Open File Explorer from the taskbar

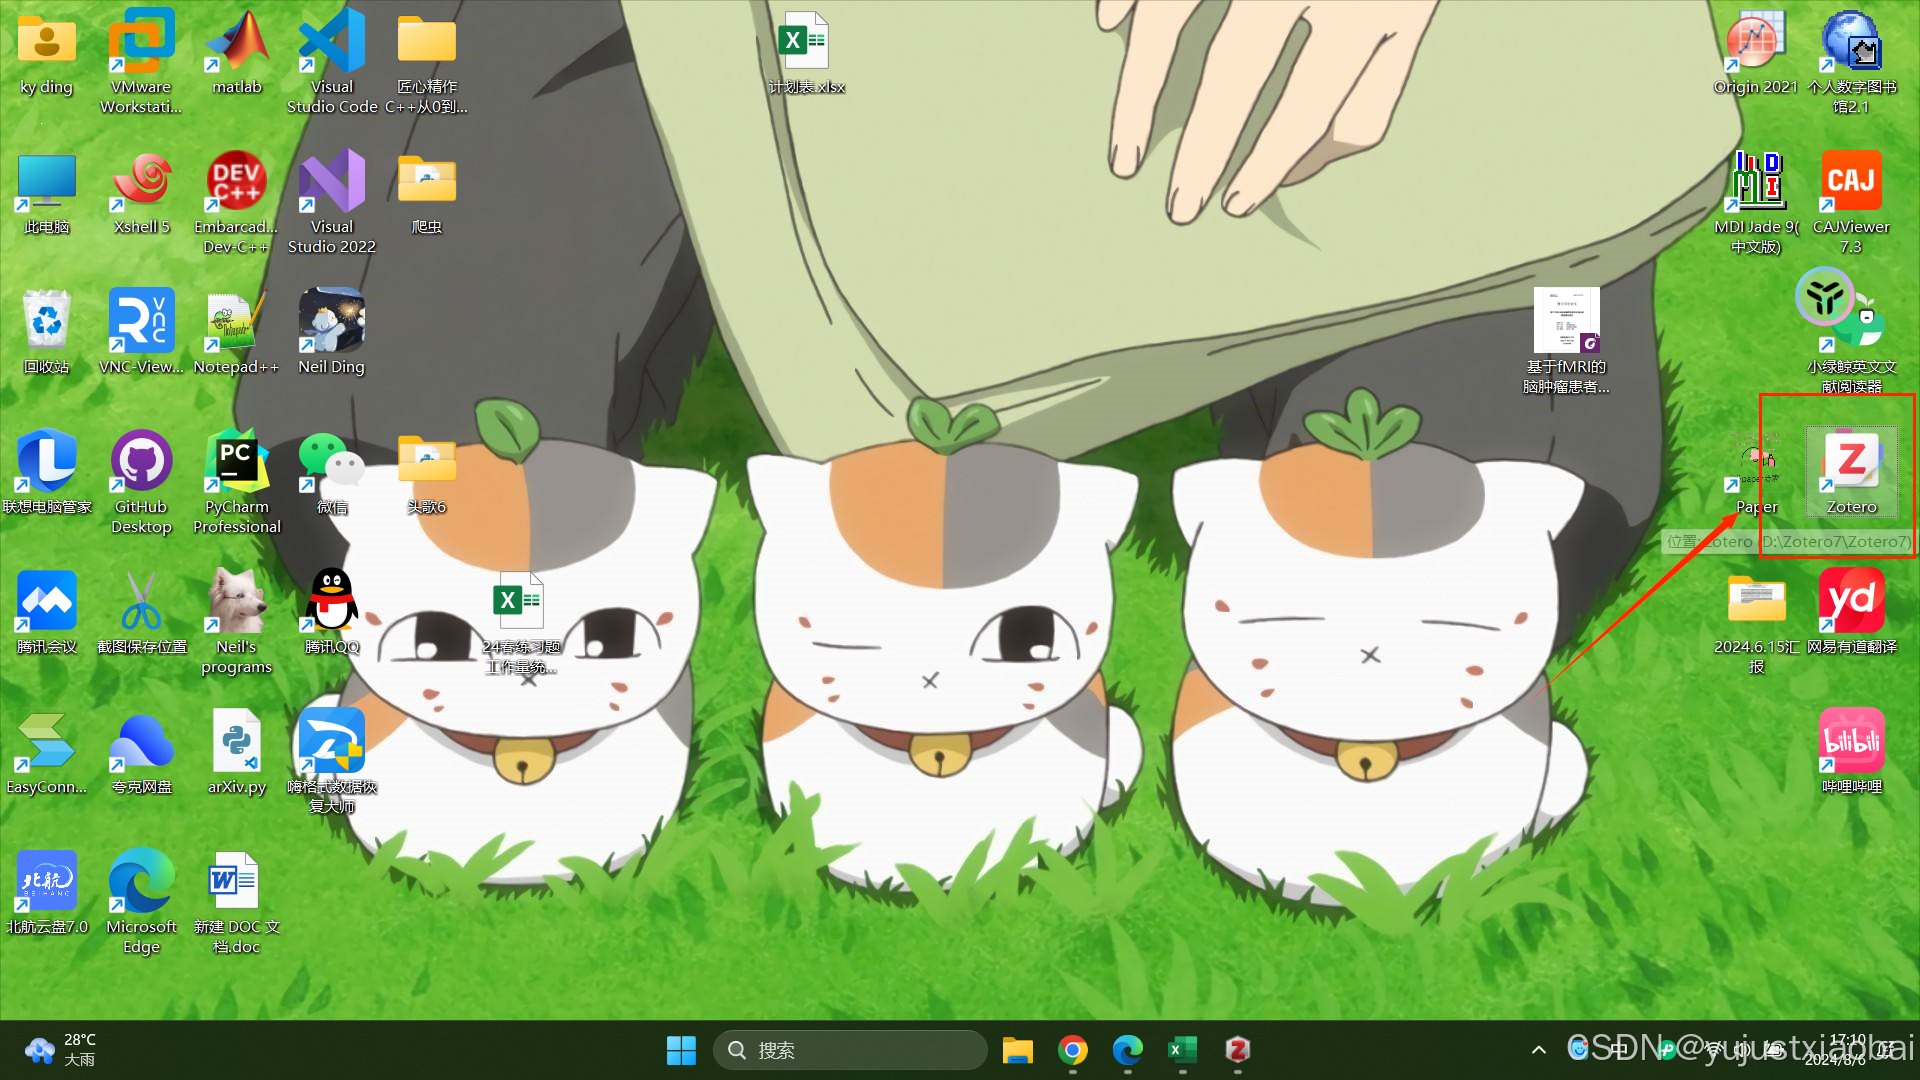tap(1018, 1050)
